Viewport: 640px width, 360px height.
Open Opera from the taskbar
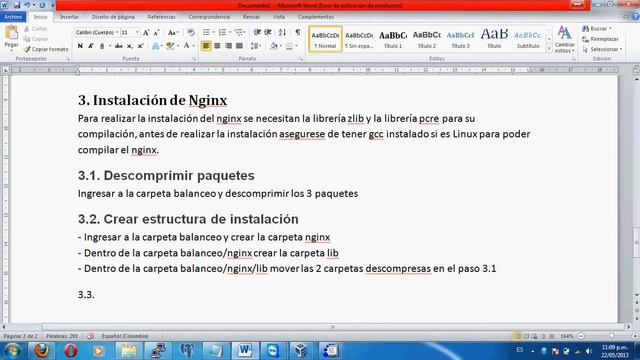pyautogui.click(x=70, y=351)
